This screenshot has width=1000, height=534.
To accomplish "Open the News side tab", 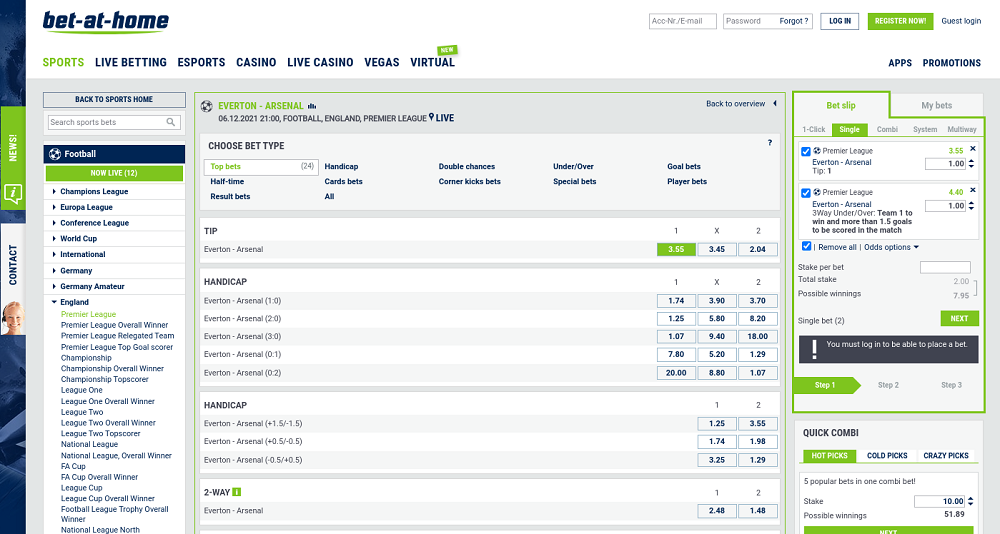I will pyautogui.click(x=13, y=148).
